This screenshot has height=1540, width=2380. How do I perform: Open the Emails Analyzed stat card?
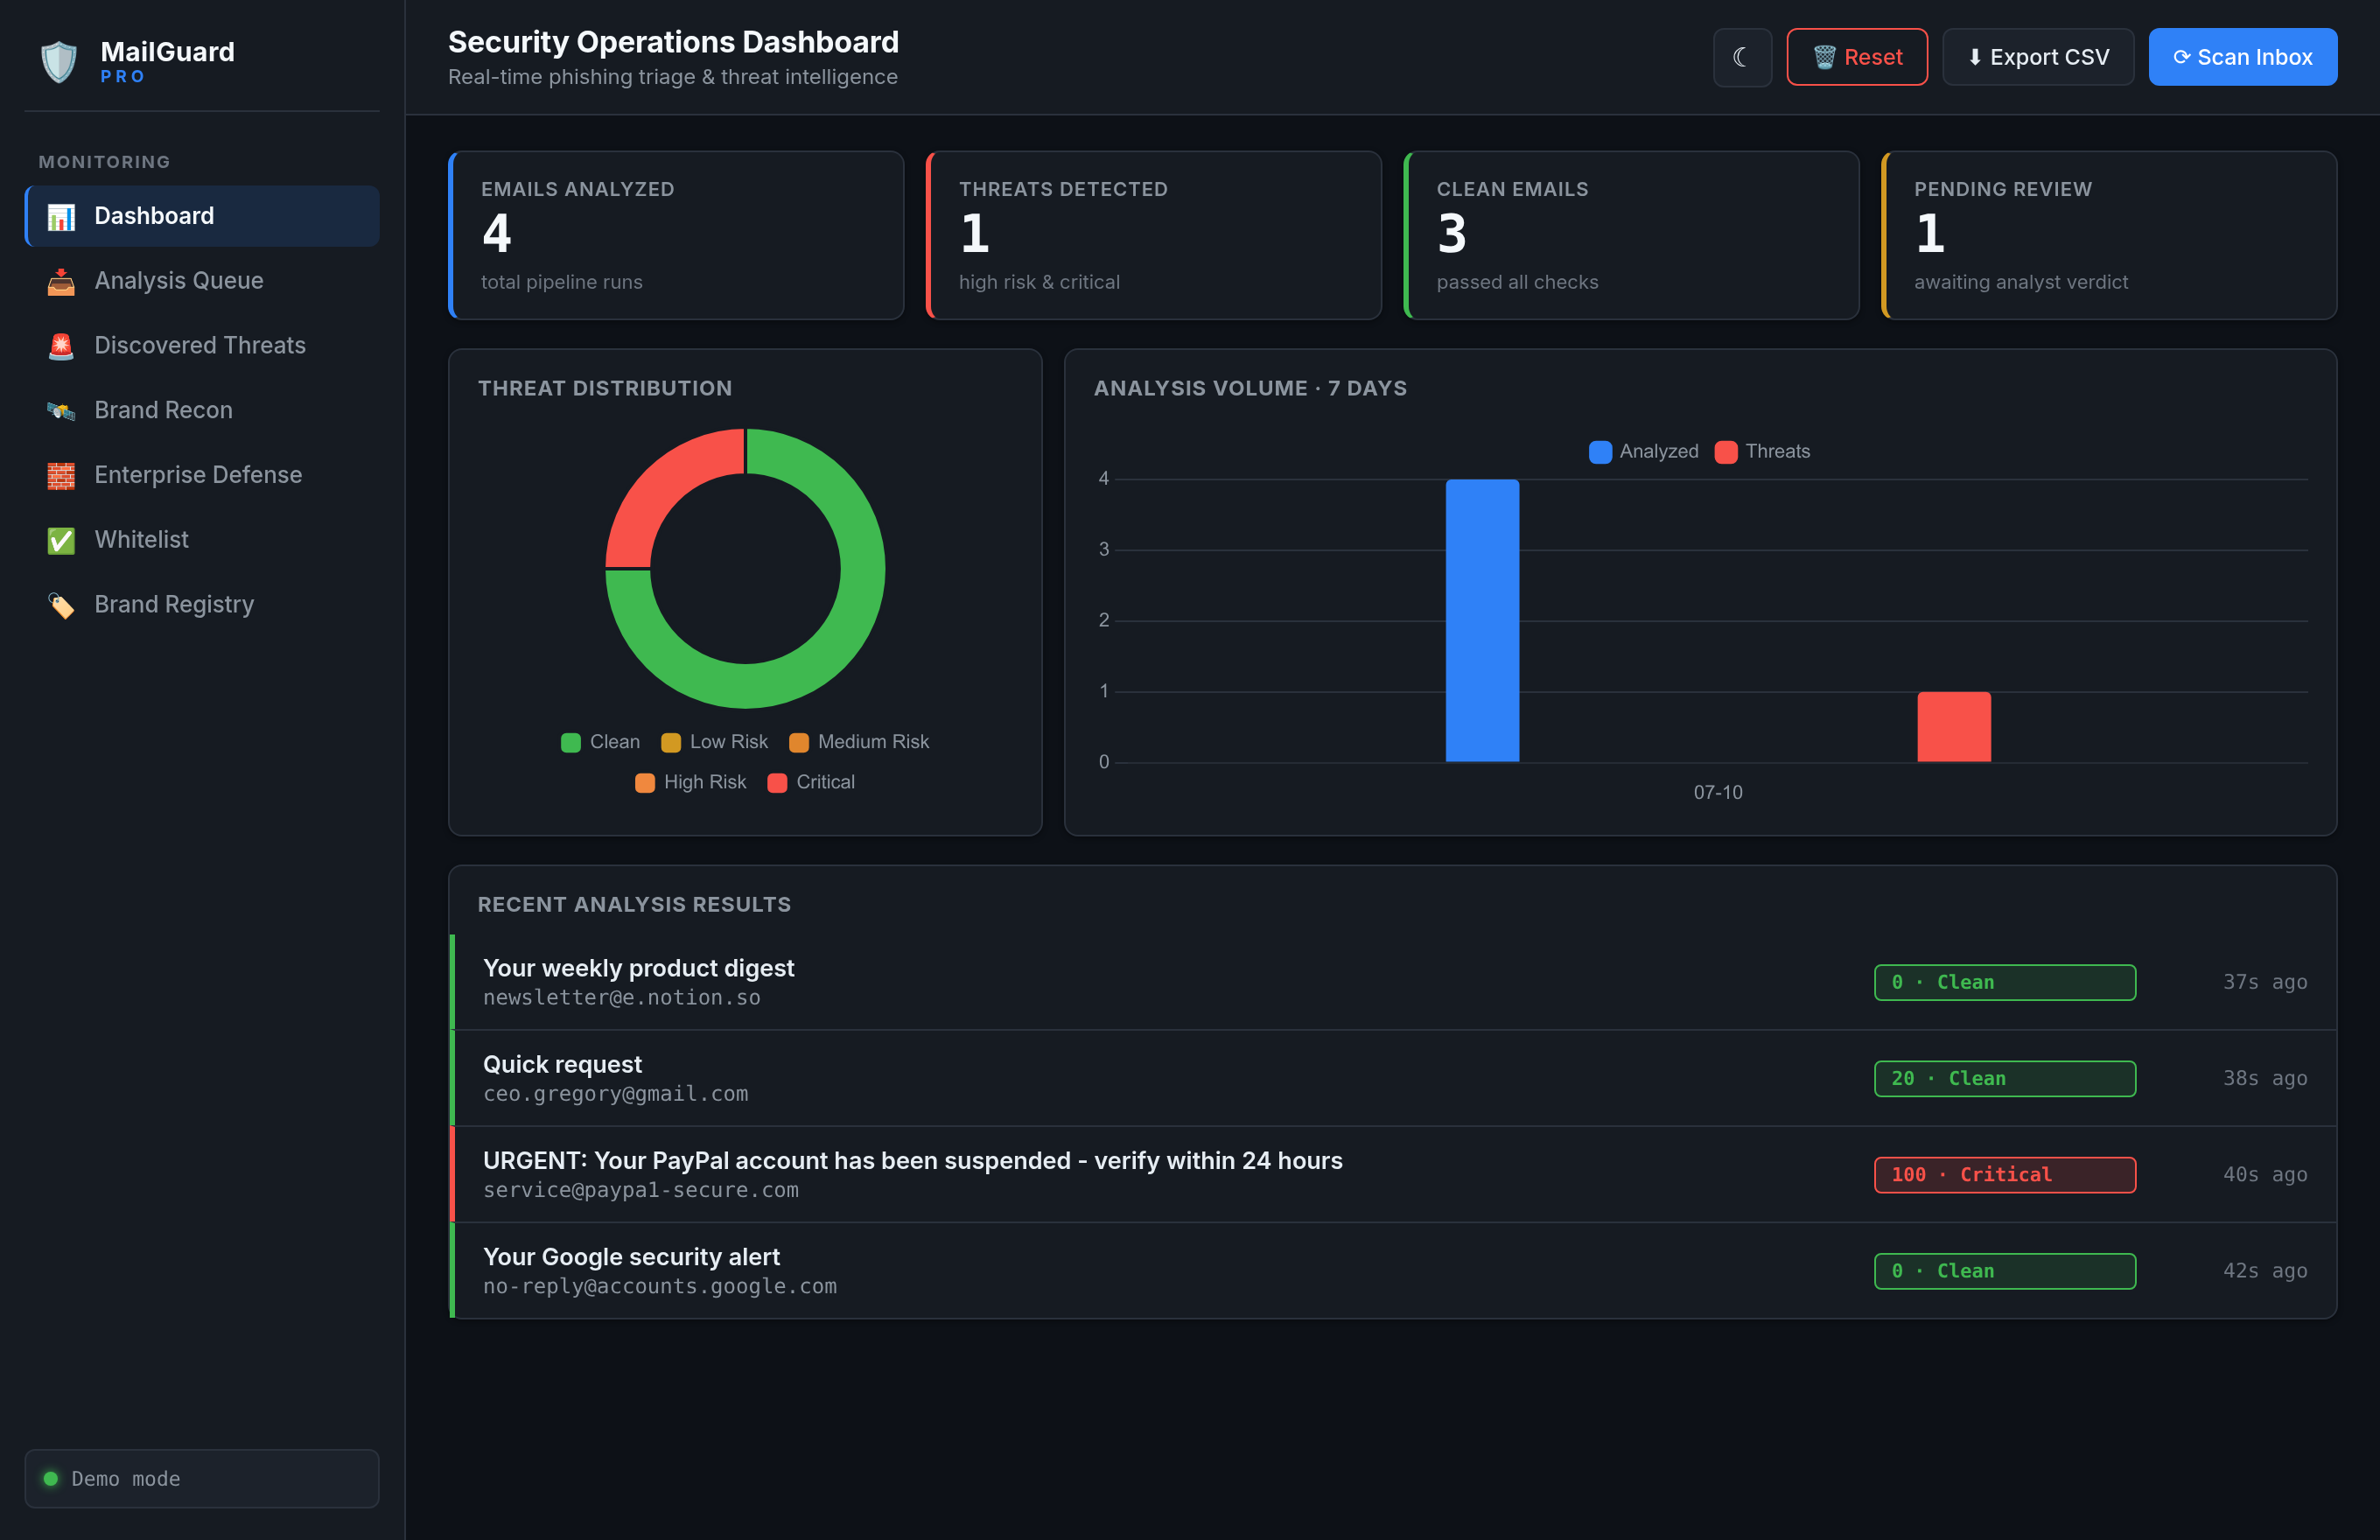tap(676, 235)
